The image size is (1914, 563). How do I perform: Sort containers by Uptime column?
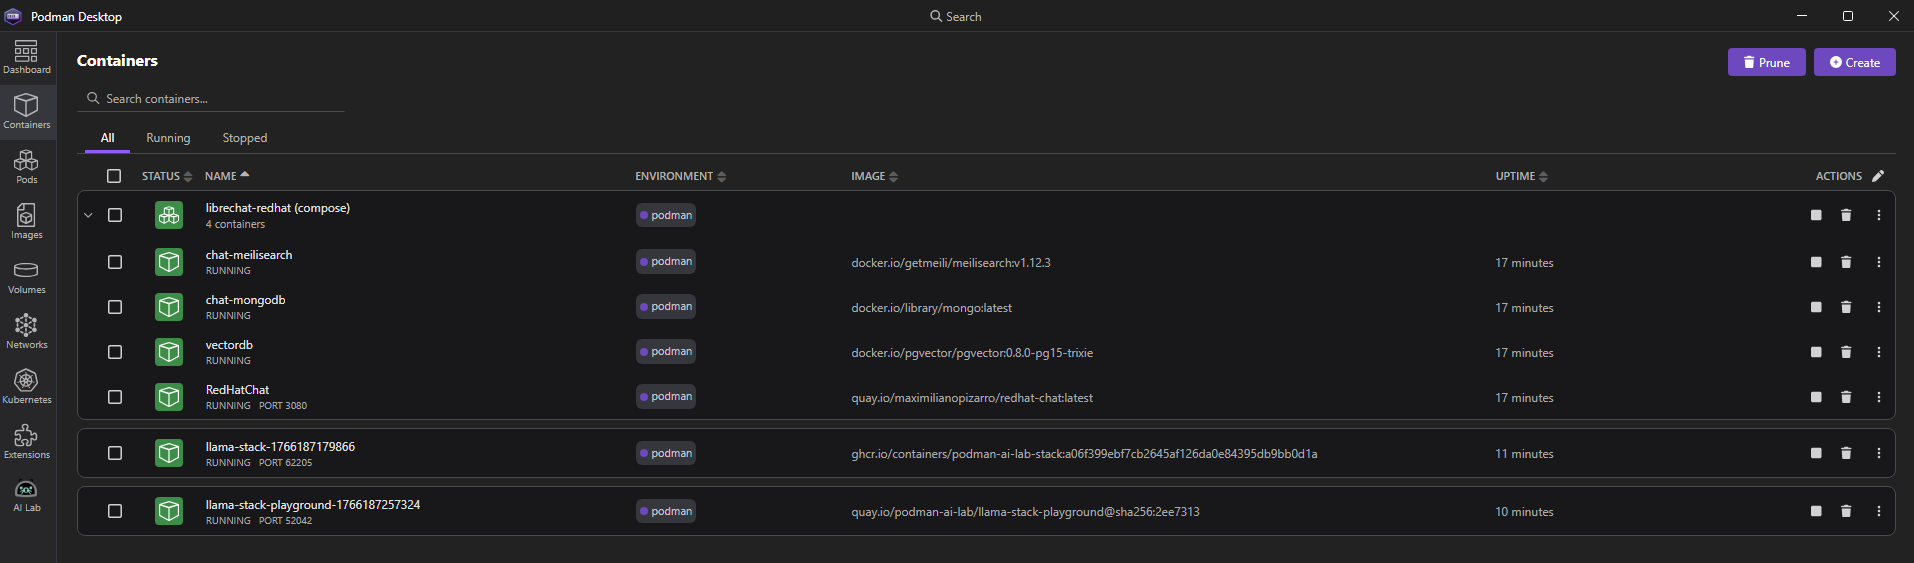pyautogui.click(x=1522, y=176)
